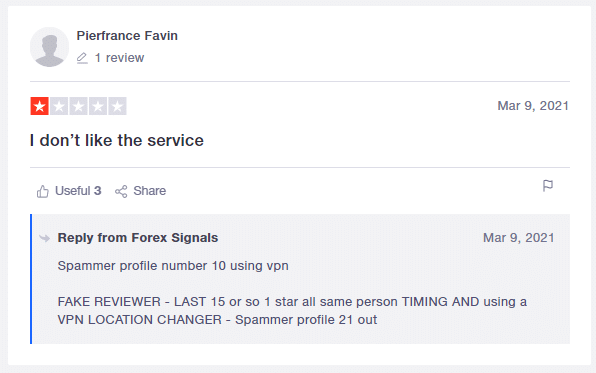
Task: Click the Reply from Forex Signals heading
Action: 138,238
